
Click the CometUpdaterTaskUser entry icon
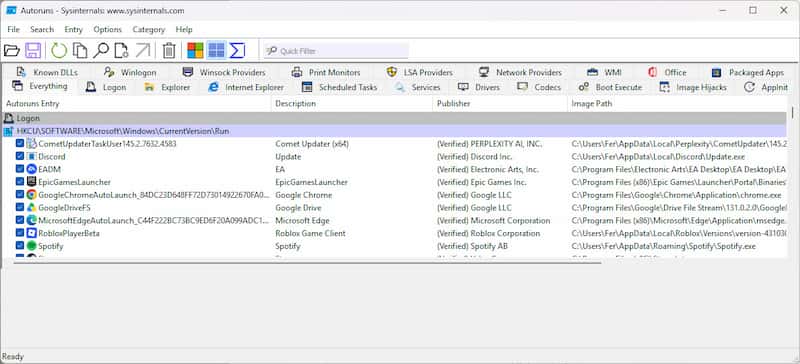(x=32, y=144)
